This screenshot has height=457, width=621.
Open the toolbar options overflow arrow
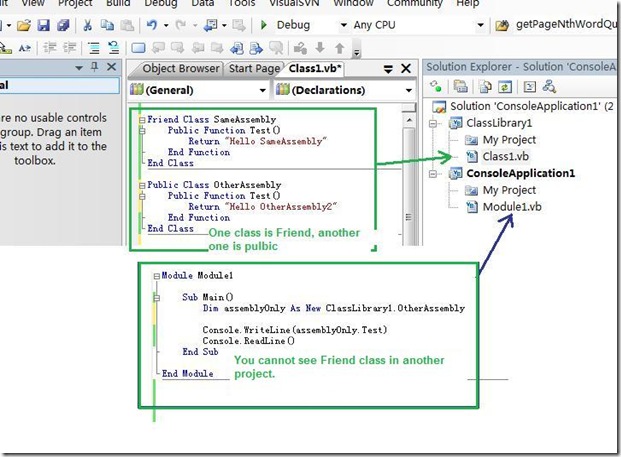pyautogui.click(x=356, y=51)
